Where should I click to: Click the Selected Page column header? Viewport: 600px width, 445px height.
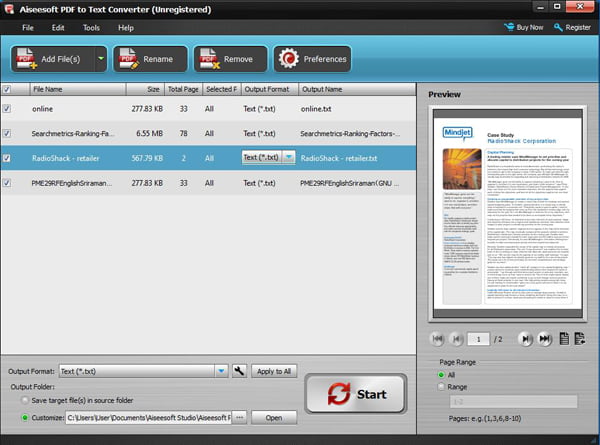pyautogui.click(x=222, y=89)
